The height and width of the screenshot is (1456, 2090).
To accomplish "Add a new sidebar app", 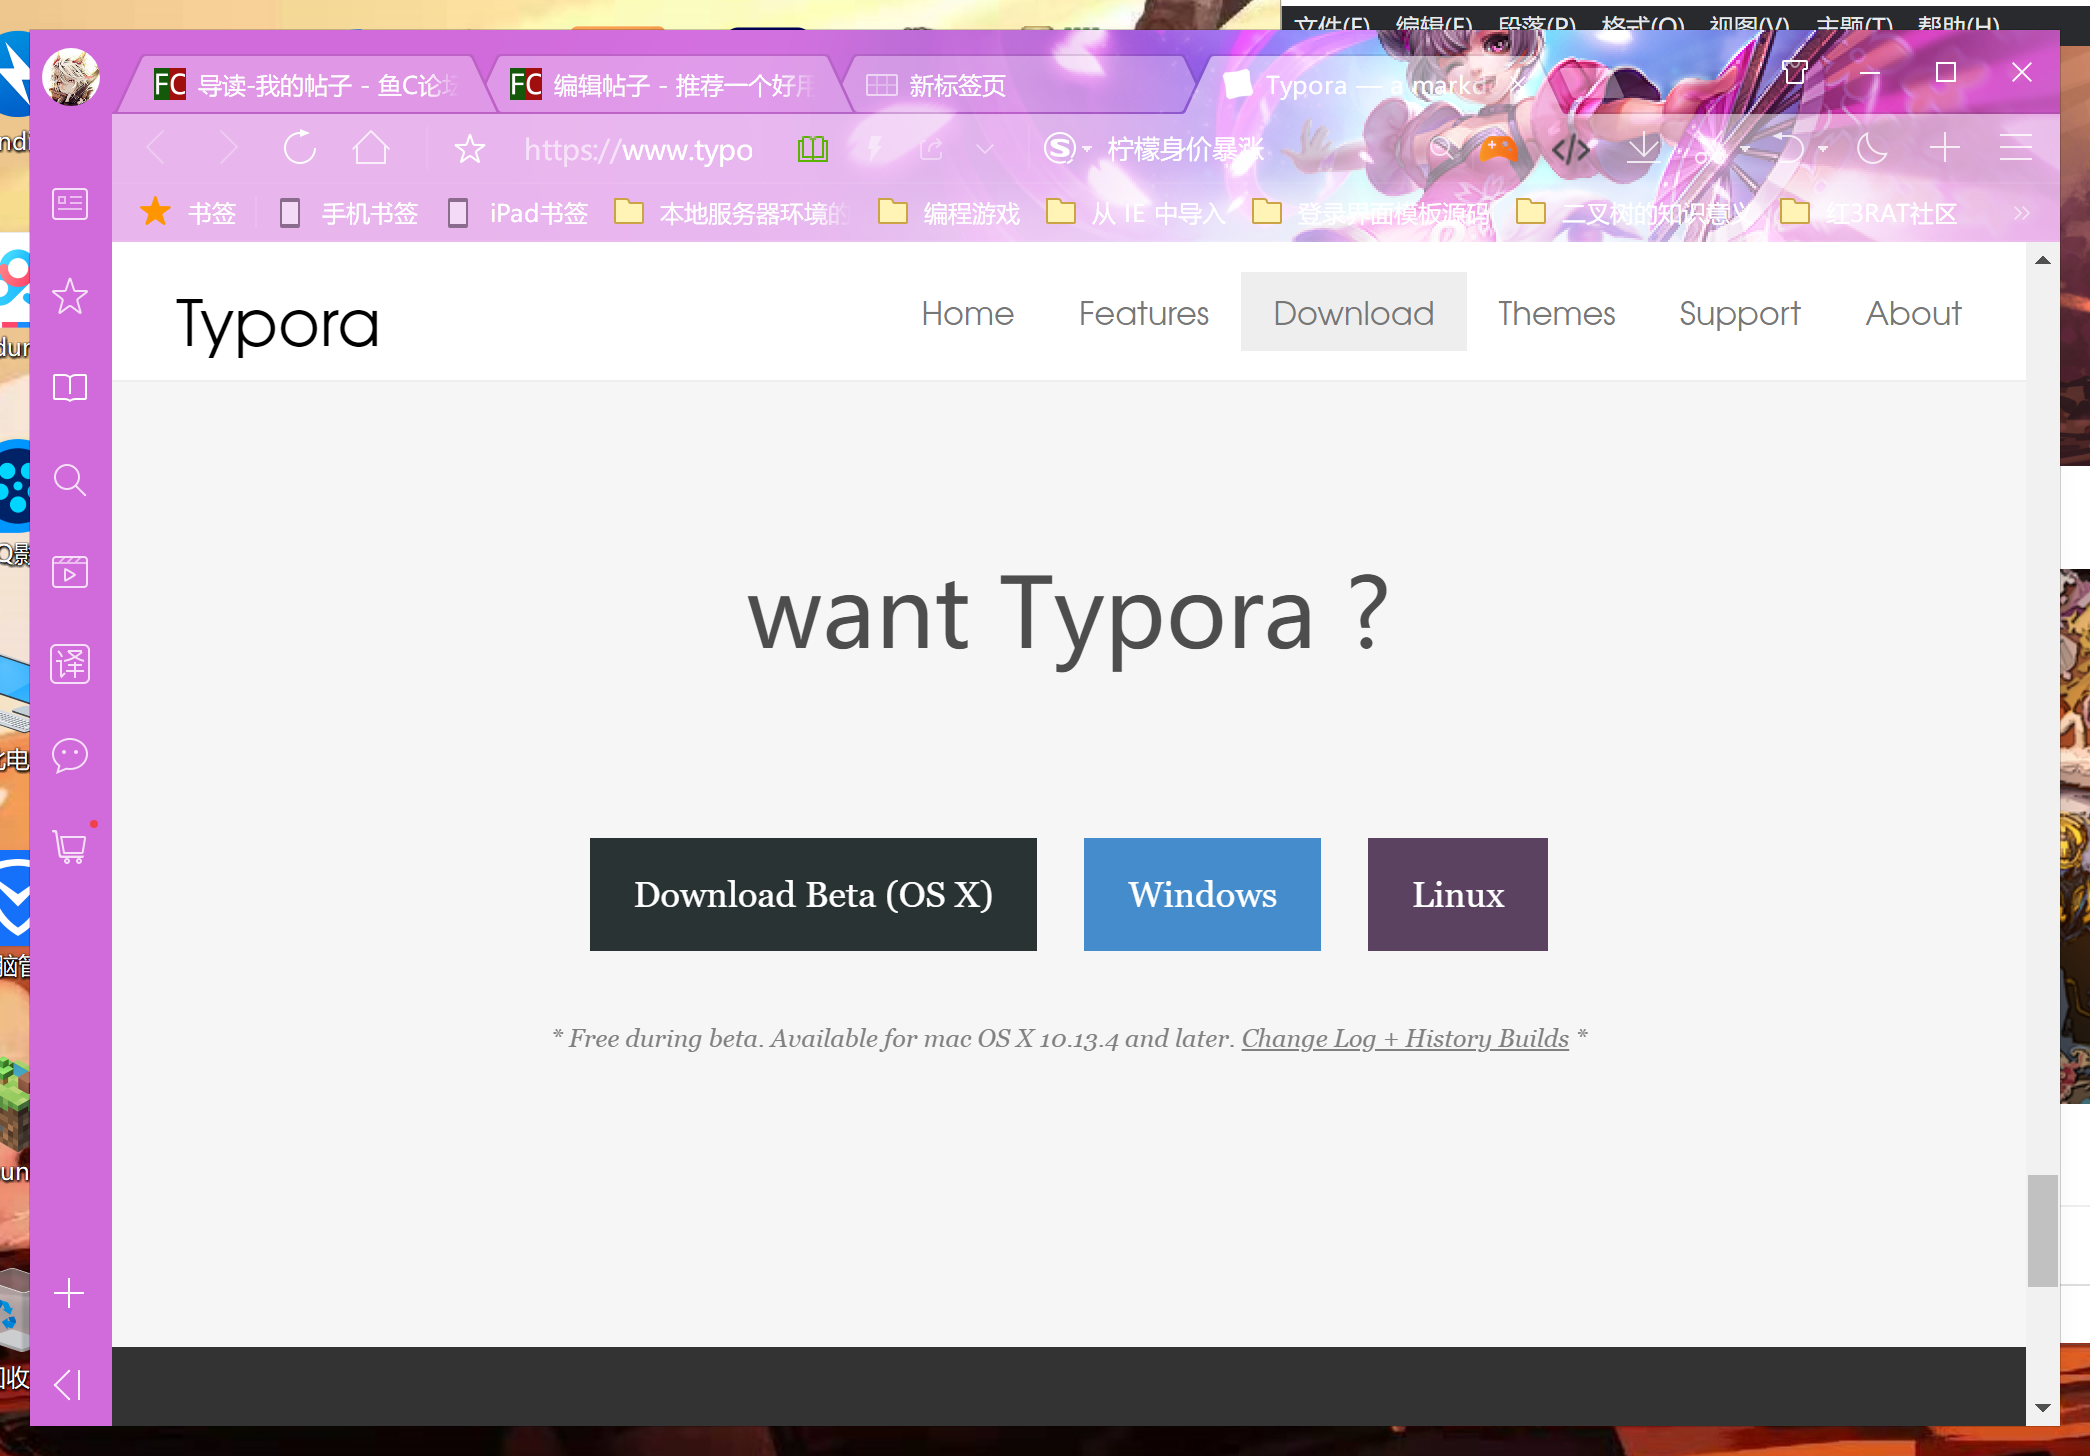I will 69,1293.
